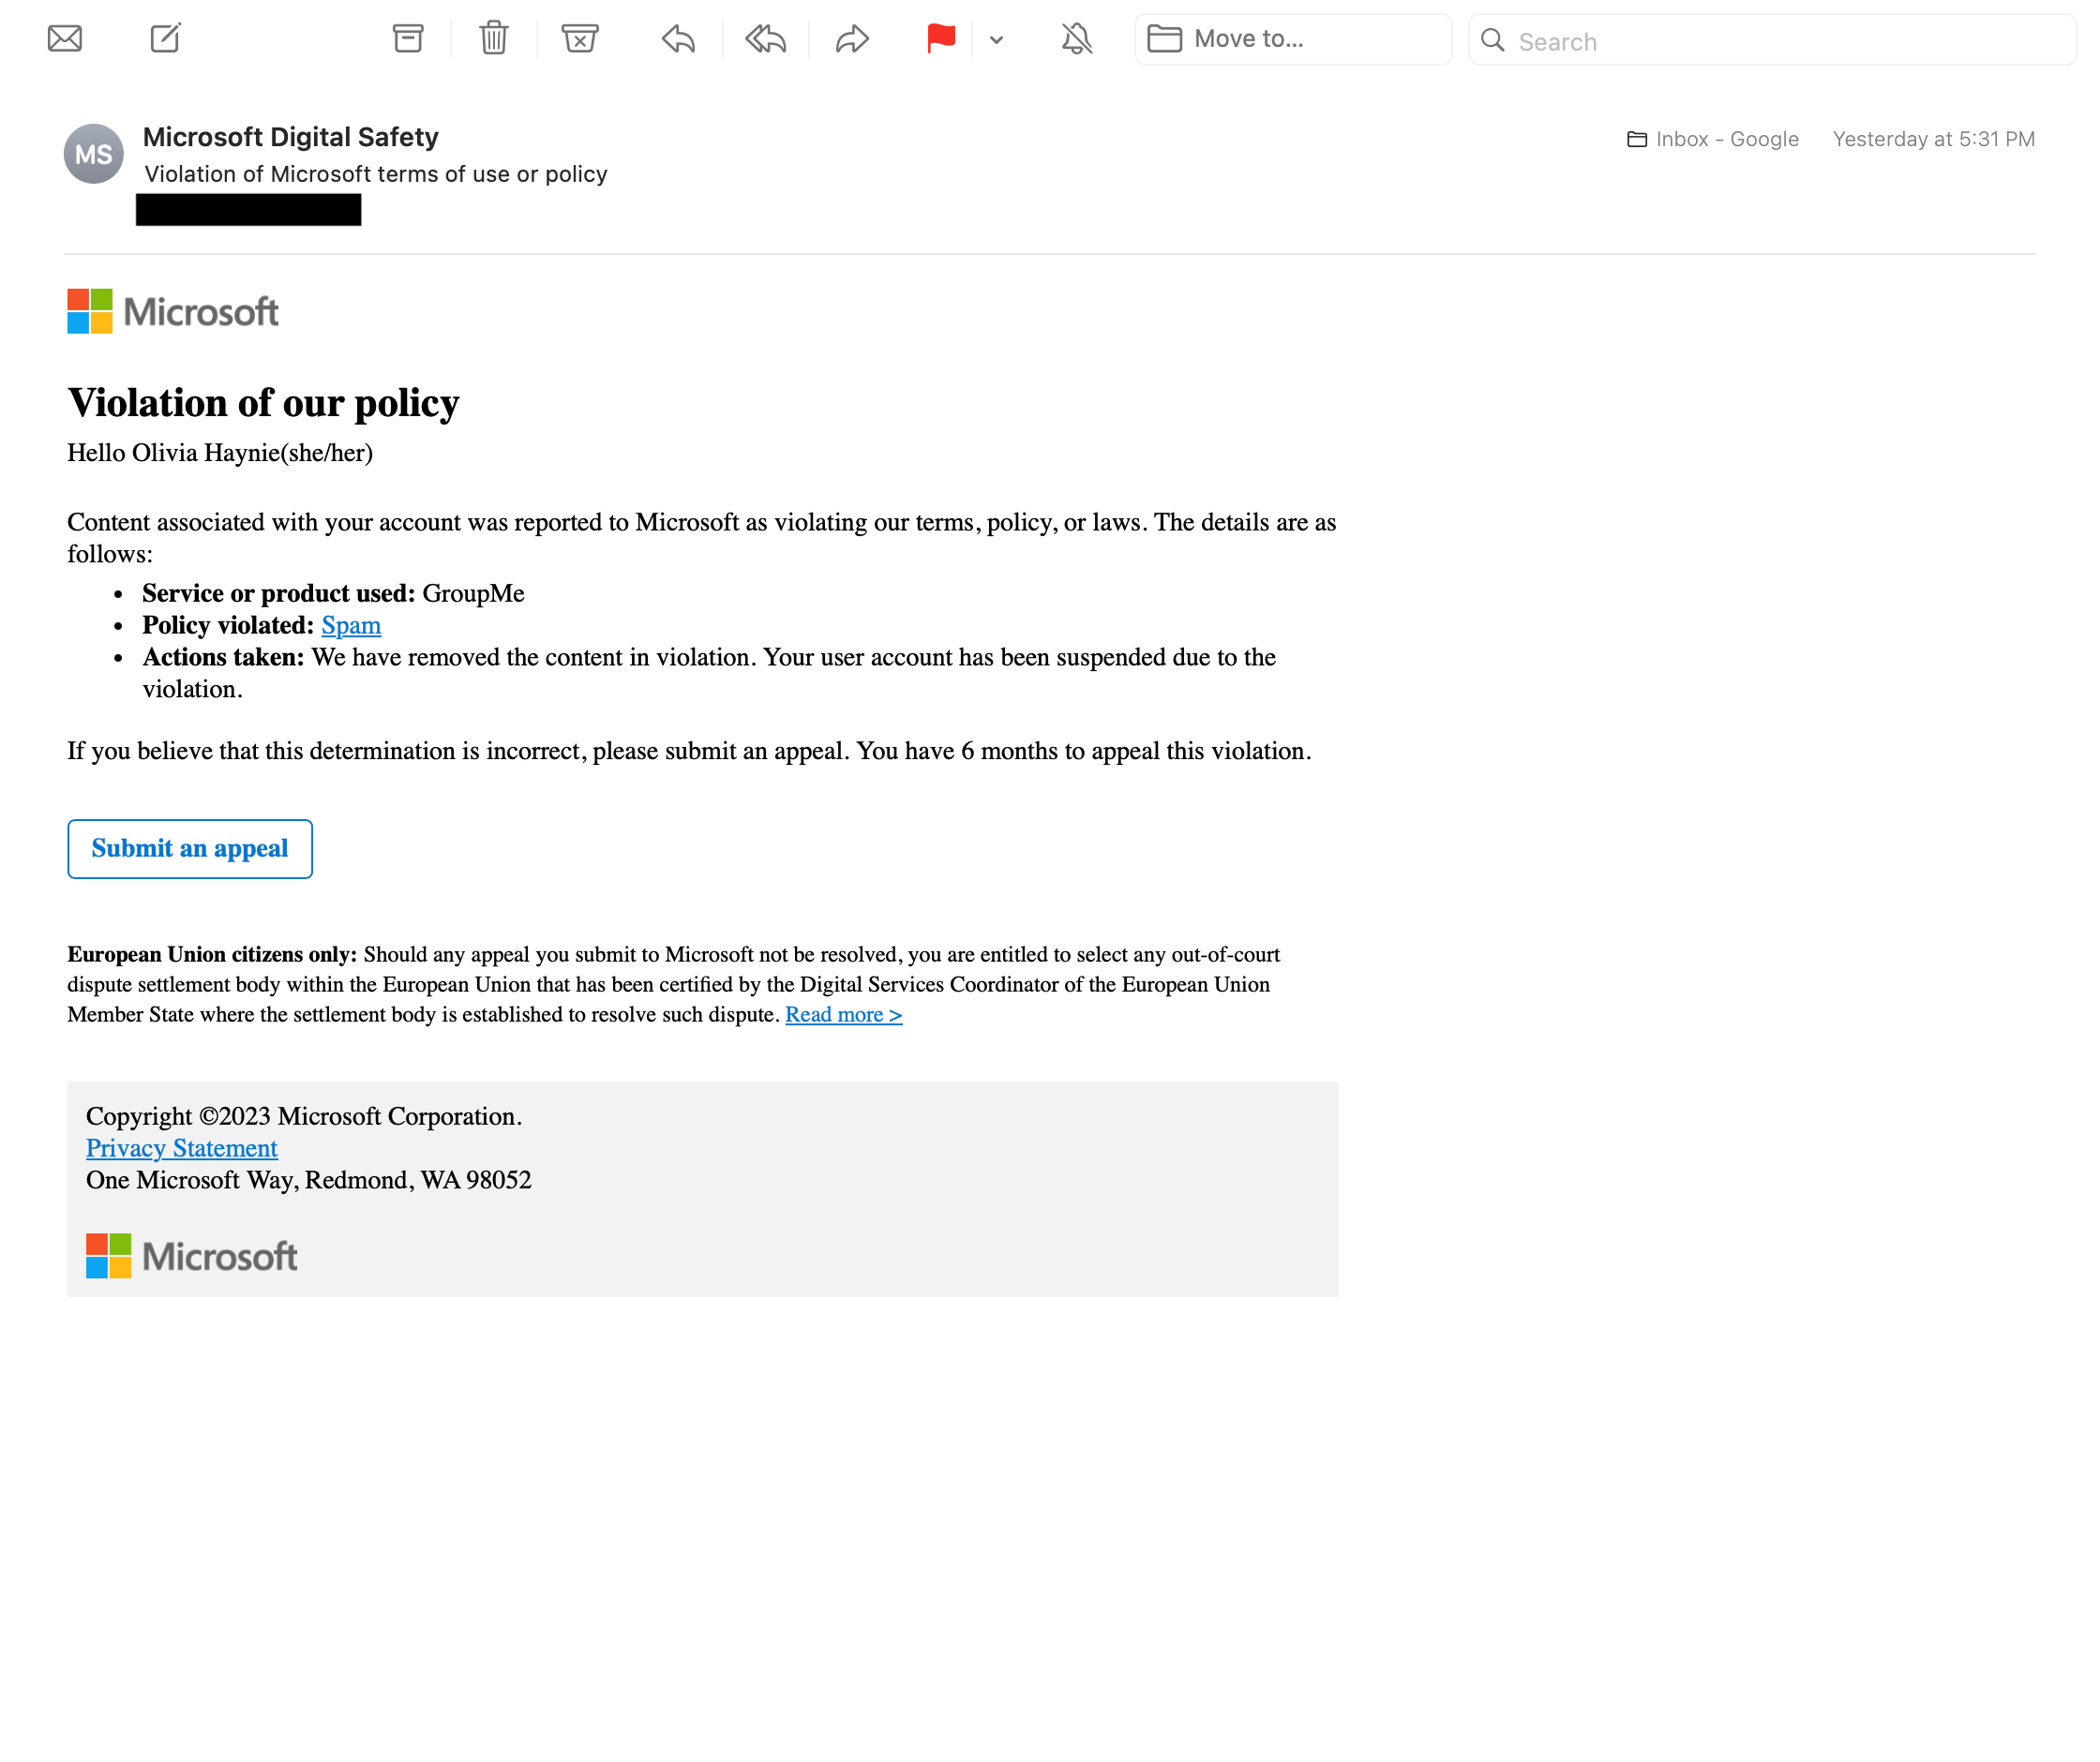Click the Get Mail envelope icon
This screenshot has height=1762, width=2100.
pos(65,39)
